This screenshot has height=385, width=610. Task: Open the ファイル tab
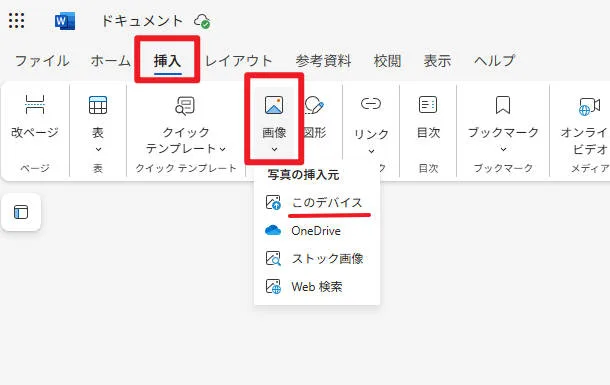[x=42, y=61]
